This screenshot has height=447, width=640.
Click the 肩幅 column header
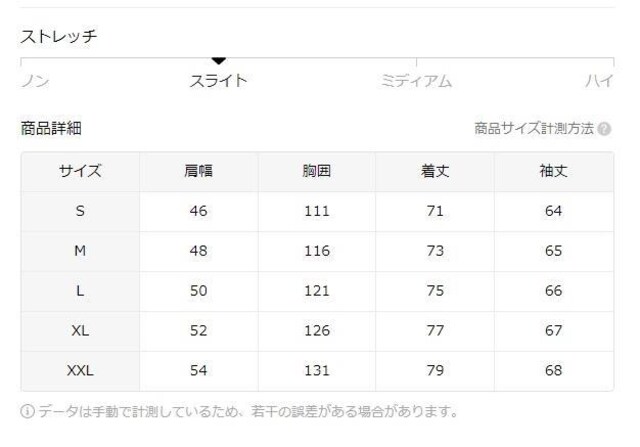(198, 171)
